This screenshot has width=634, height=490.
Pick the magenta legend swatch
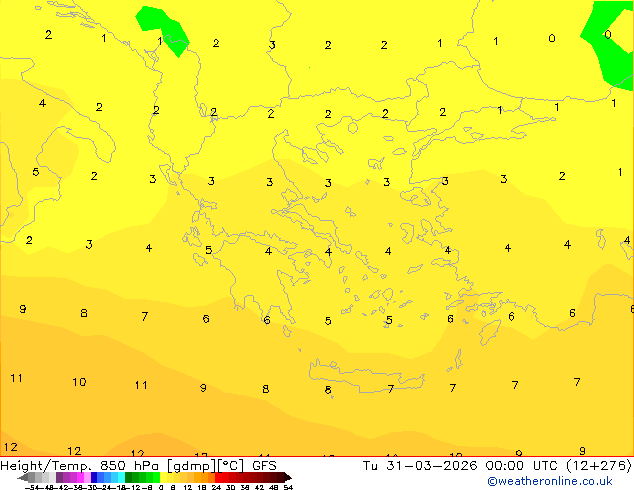80,477
